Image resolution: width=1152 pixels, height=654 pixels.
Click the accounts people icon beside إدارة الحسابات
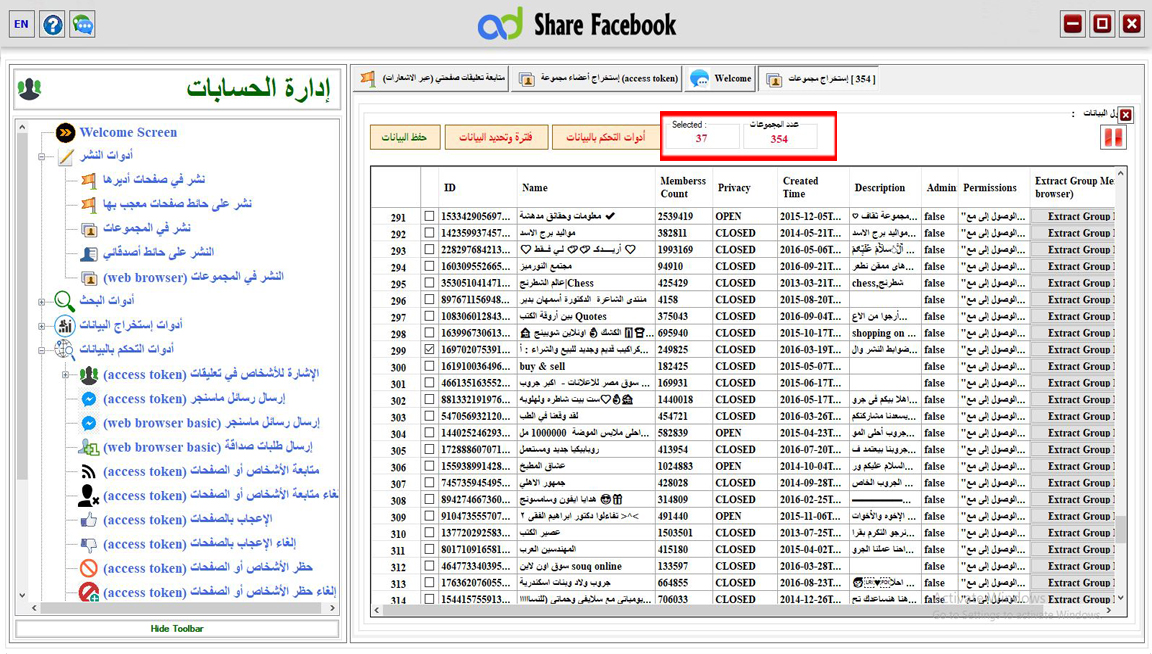coord(29,88)
